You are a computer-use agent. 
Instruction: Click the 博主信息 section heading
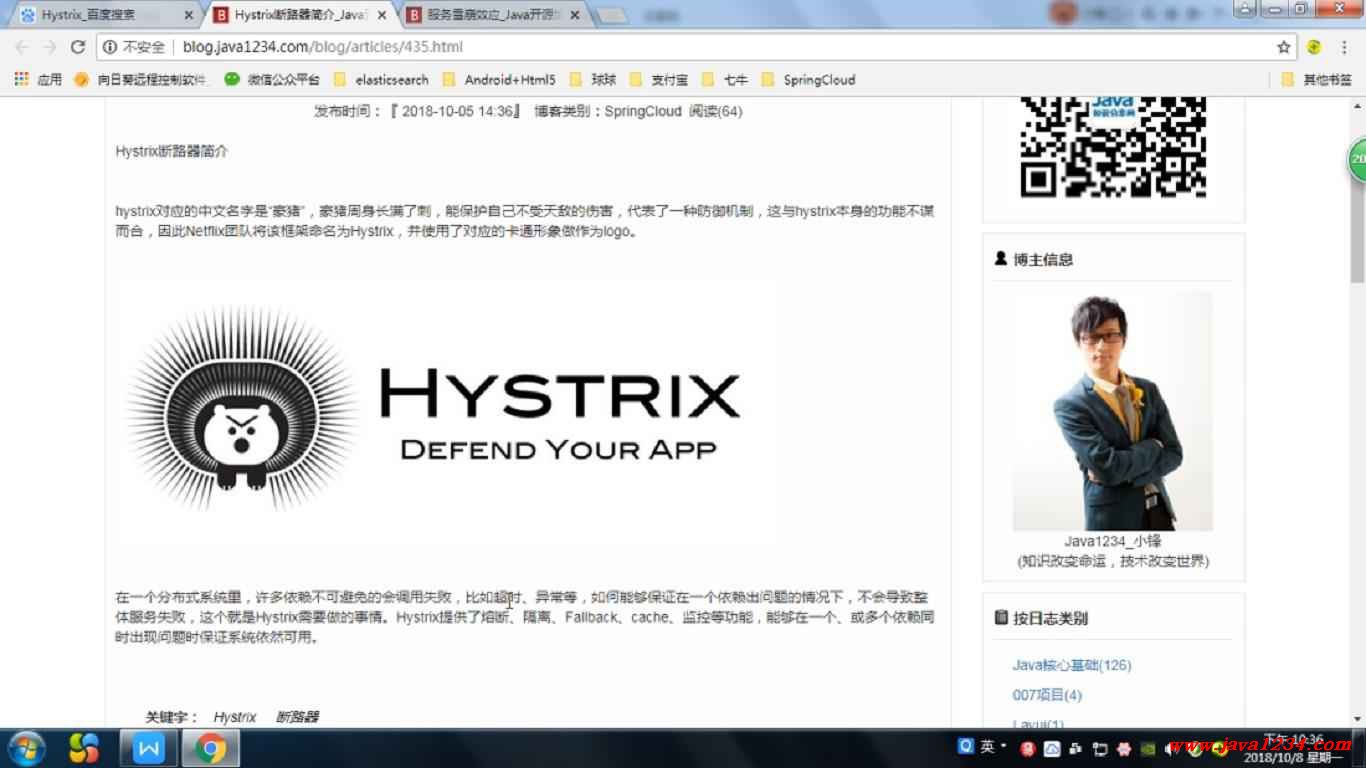click(x=1043, y=259)
